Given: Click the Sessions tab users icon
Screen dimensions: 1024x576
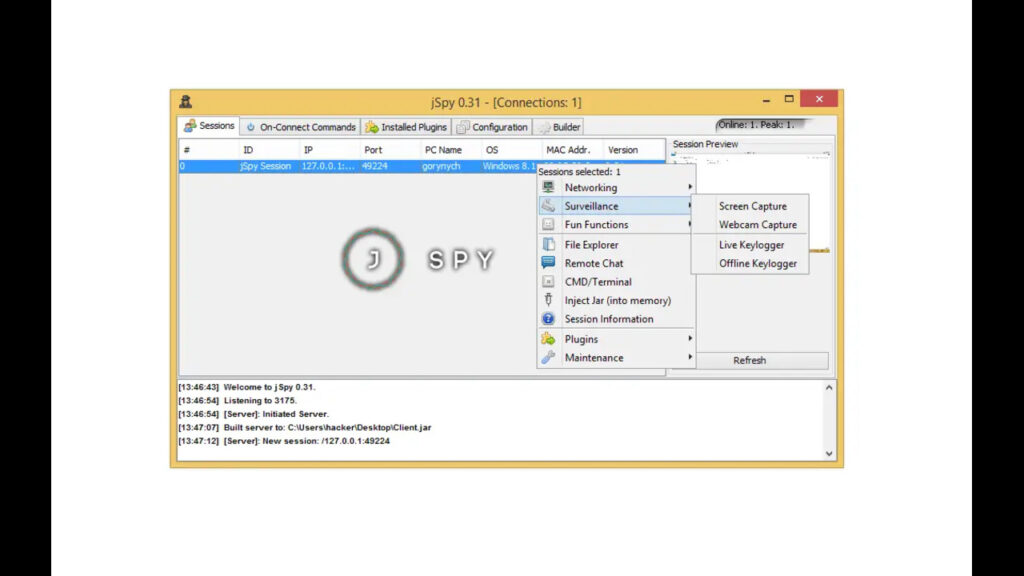Looking at the screenshot, I should coord(189,125).
